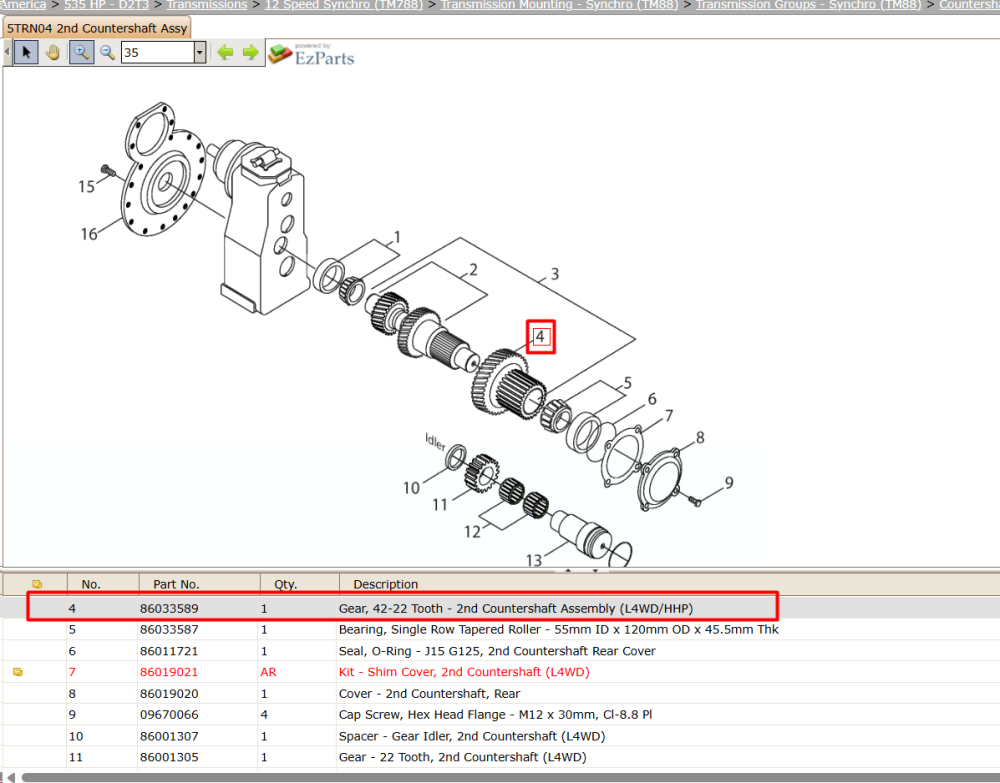The image size is (1000, 783).
Task: Select the Gear - 22 Tooth description
Action: tap(462, 757)
